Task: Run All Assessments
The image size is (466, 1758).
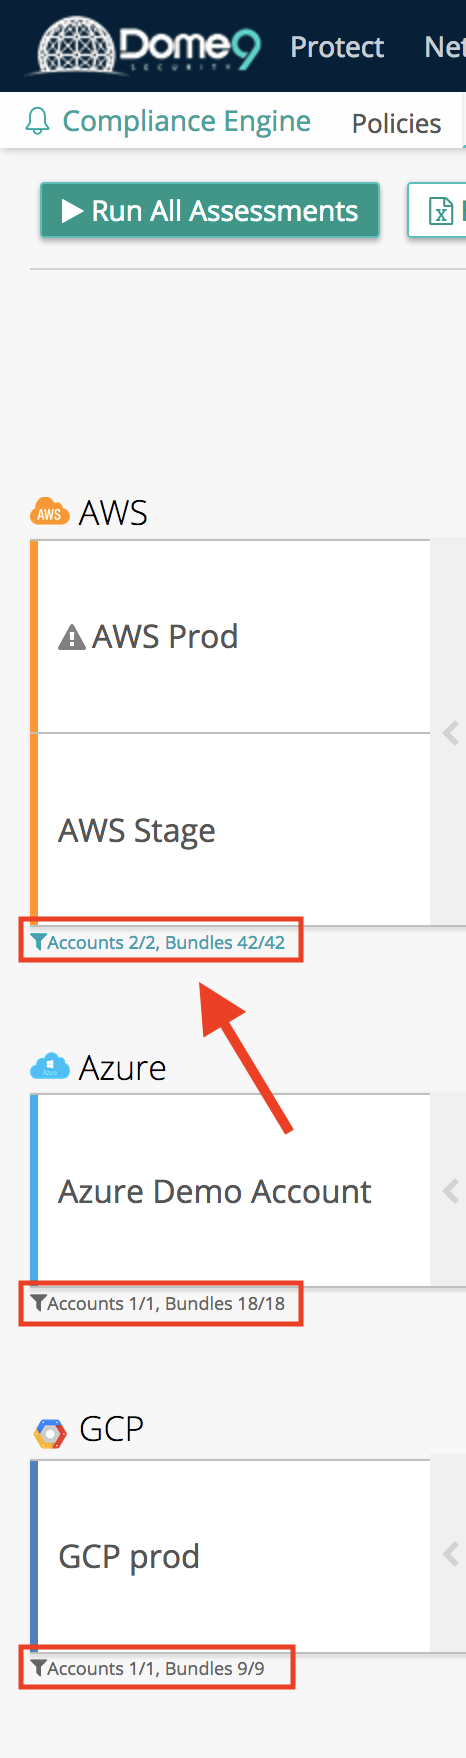Action: 210,210
